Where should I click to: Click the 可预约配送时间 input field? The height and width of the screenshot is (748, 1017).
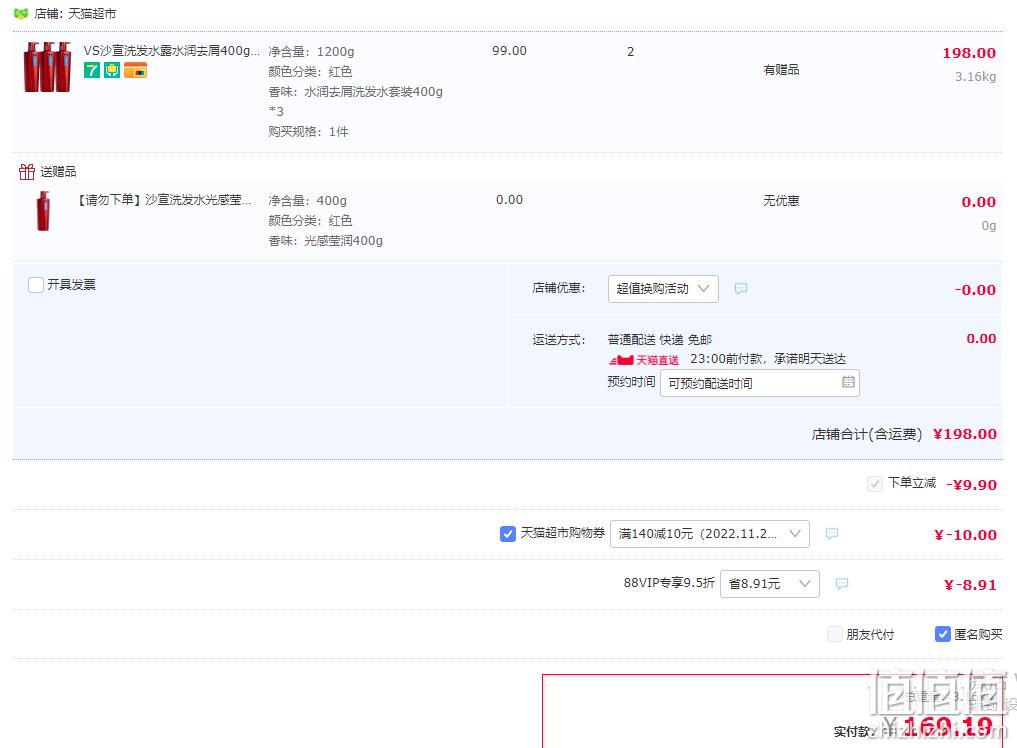click(x=760, y=383)
